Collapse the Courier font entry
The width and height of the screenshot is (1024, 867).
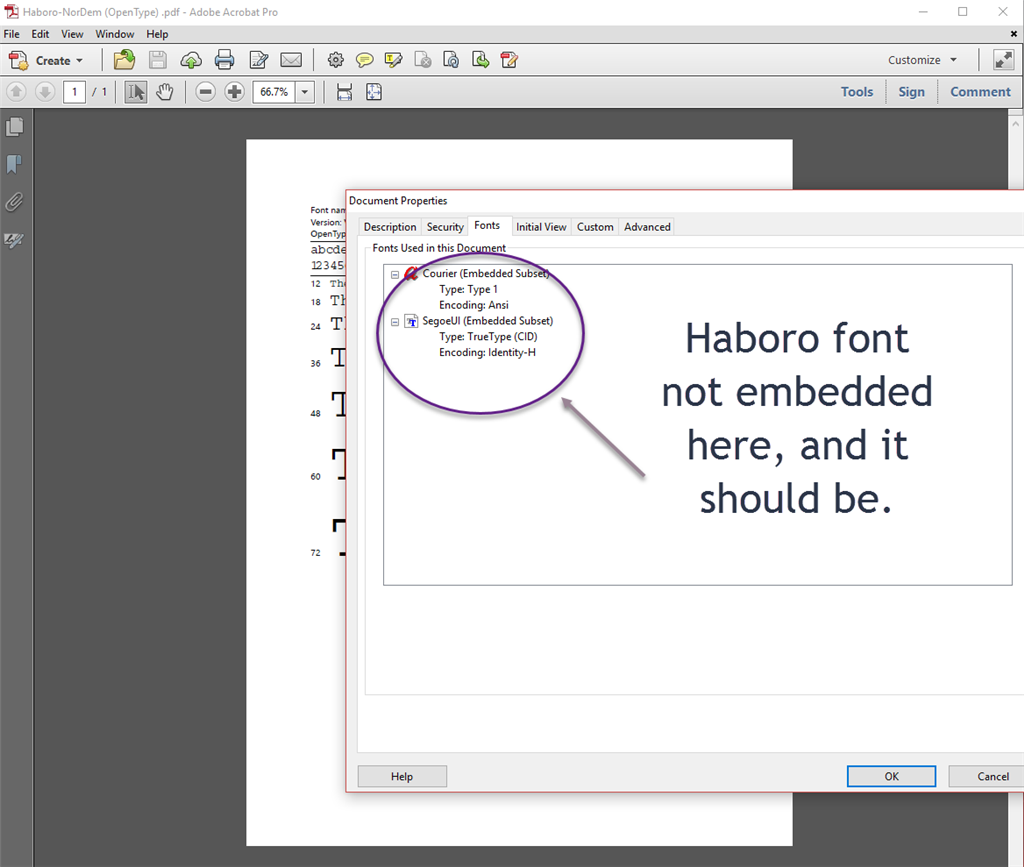click(x=395, y=275)
